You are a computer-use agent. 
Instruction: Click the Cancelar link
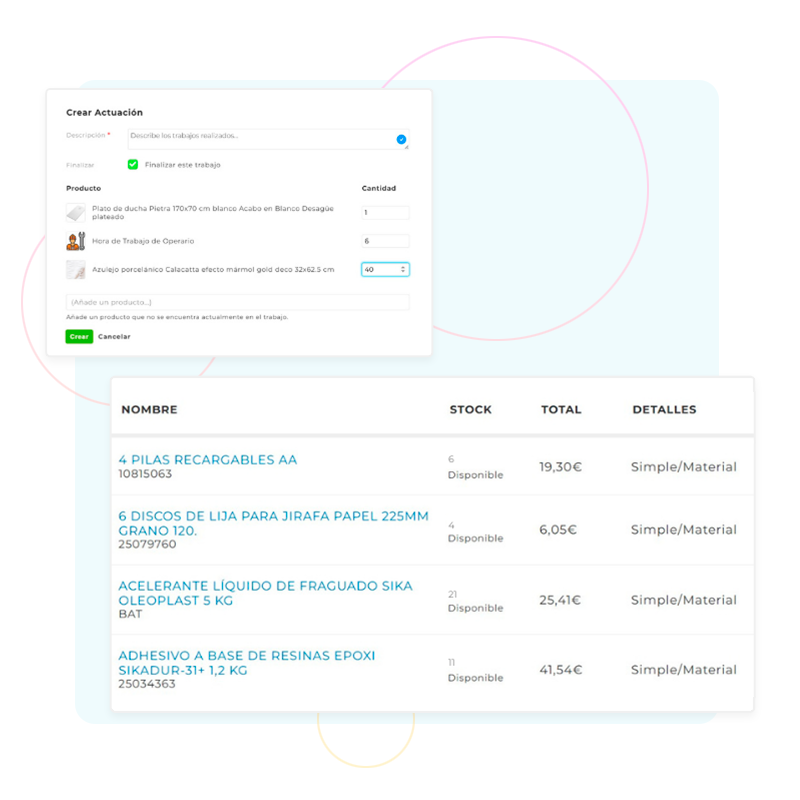tap(114, 337)
